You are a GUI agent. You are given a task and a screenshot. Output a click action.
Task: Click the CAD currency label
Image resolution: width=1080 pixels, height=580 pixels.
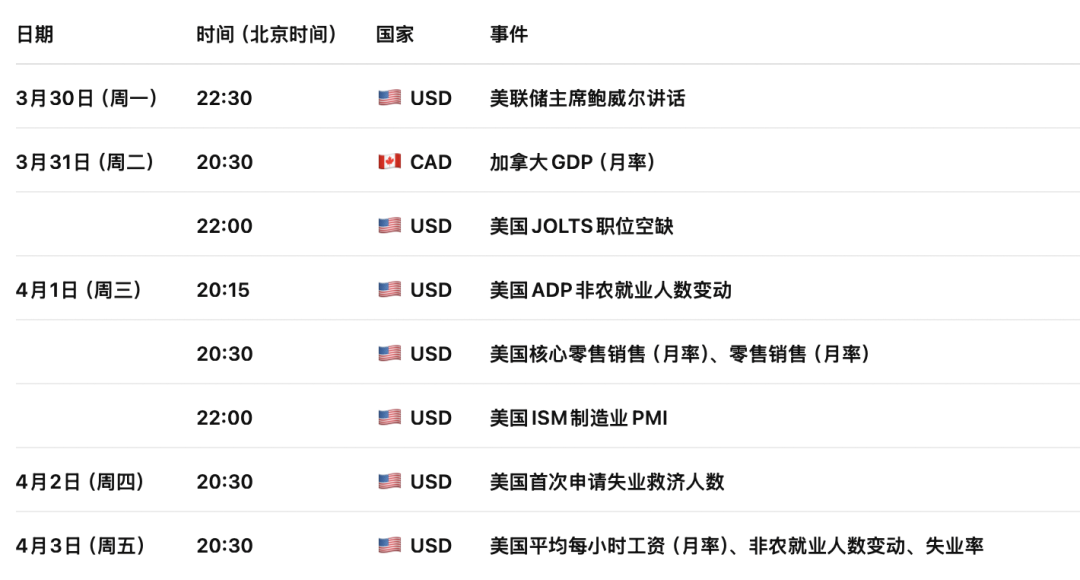(431, 162)
